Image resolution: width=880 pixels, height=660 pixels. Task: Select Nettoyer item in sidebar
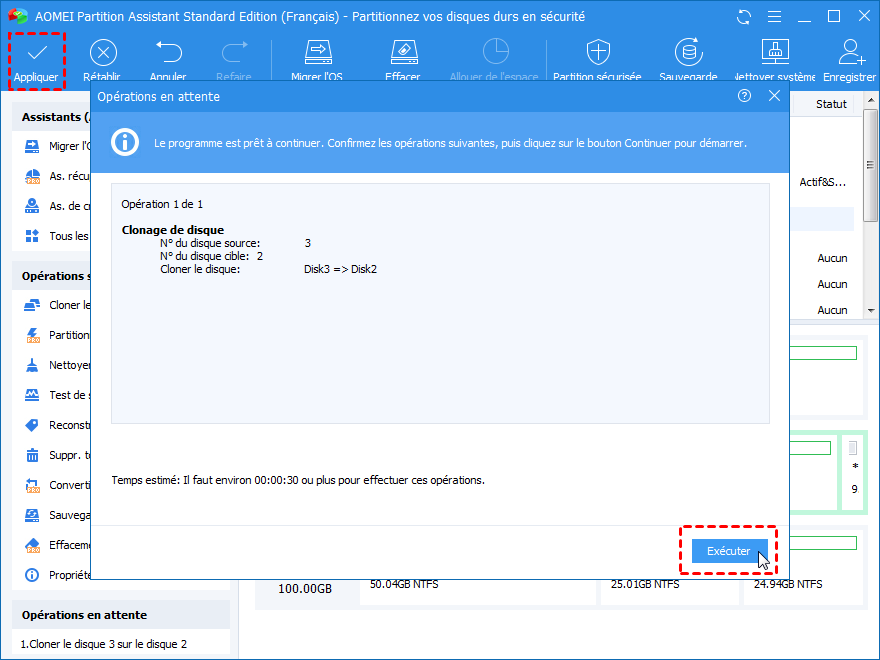pyautogui.click(x=57, y=365)
